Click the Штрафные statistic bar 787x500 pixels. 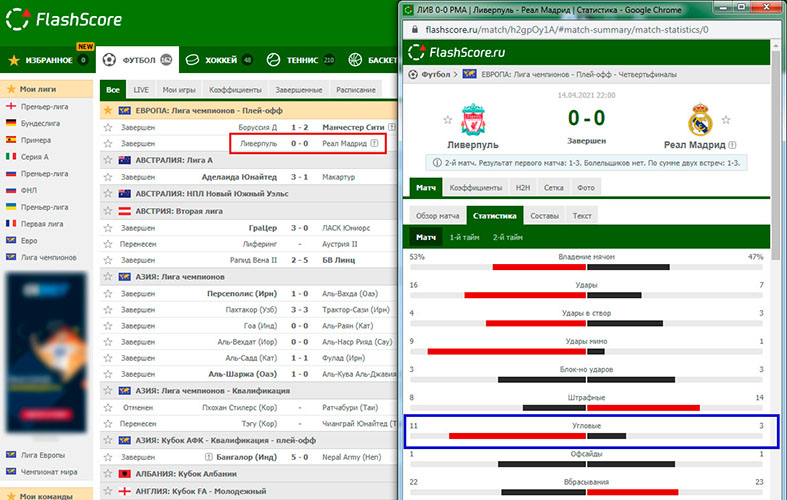click(x=586, y=408)
